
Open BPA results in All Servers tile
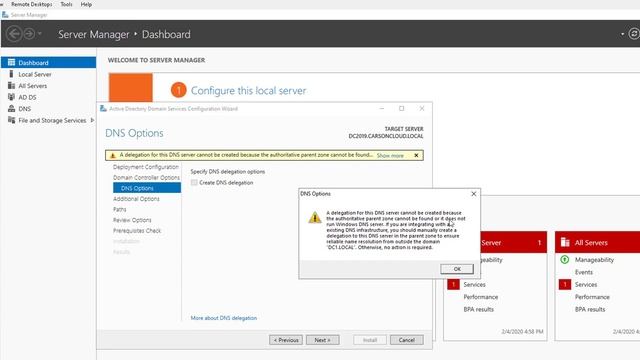(590, 309)
